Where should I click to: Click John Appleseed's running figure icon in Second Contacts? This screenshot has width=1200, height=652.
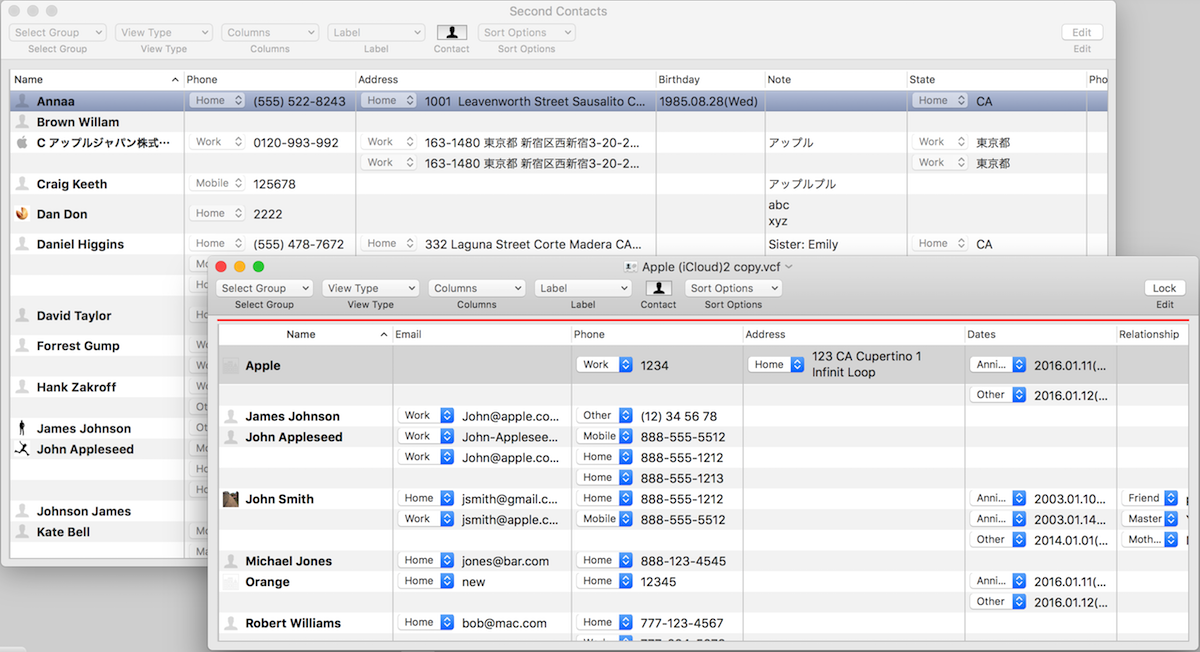(x=22, y=449)
